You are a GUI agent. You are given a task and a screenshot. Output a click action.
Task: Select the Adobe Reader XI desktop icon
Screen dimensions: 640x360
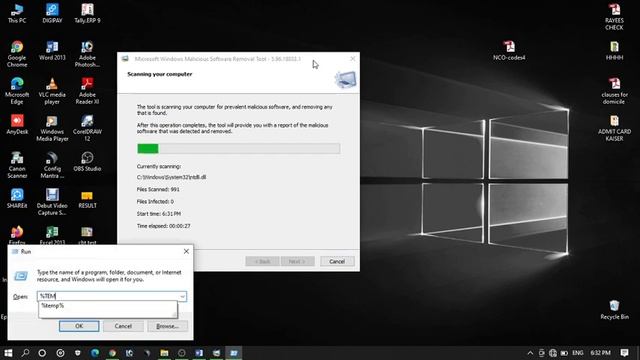point(87,91)
